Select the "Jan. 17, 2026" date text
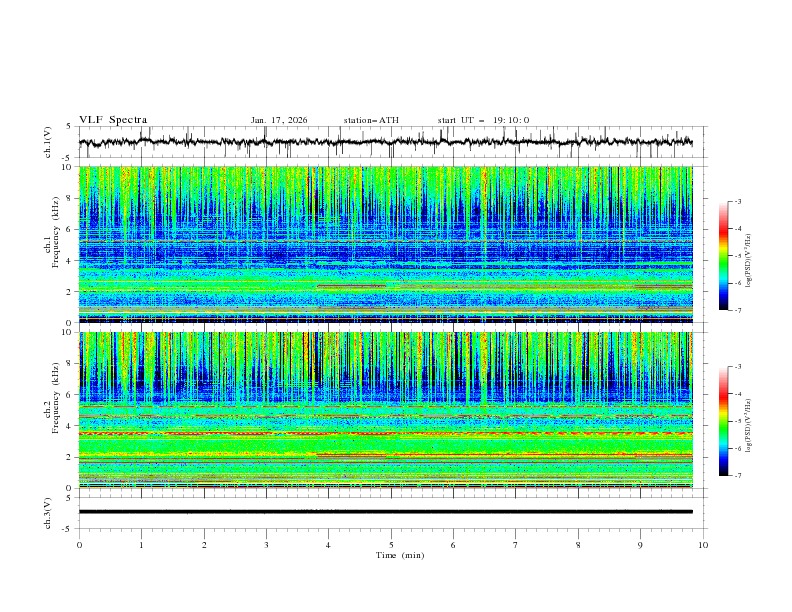 coord(279,120)
